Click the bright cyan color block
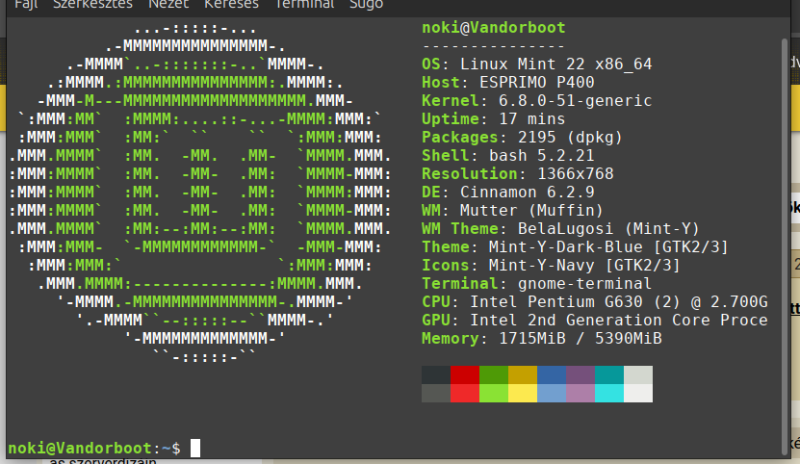Image resolution: width=800 pixels, height=464 pixels. pos(609,393)
